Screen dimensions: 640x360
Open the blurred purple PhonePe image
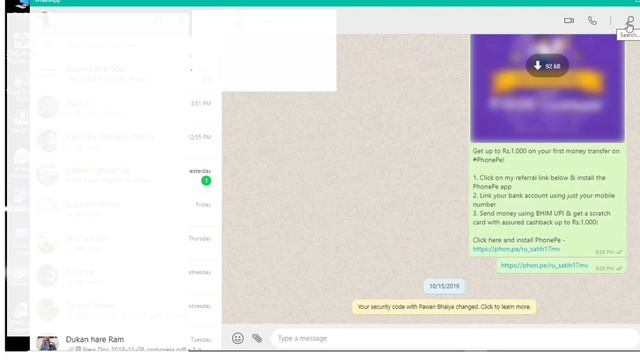pos(547,88)
